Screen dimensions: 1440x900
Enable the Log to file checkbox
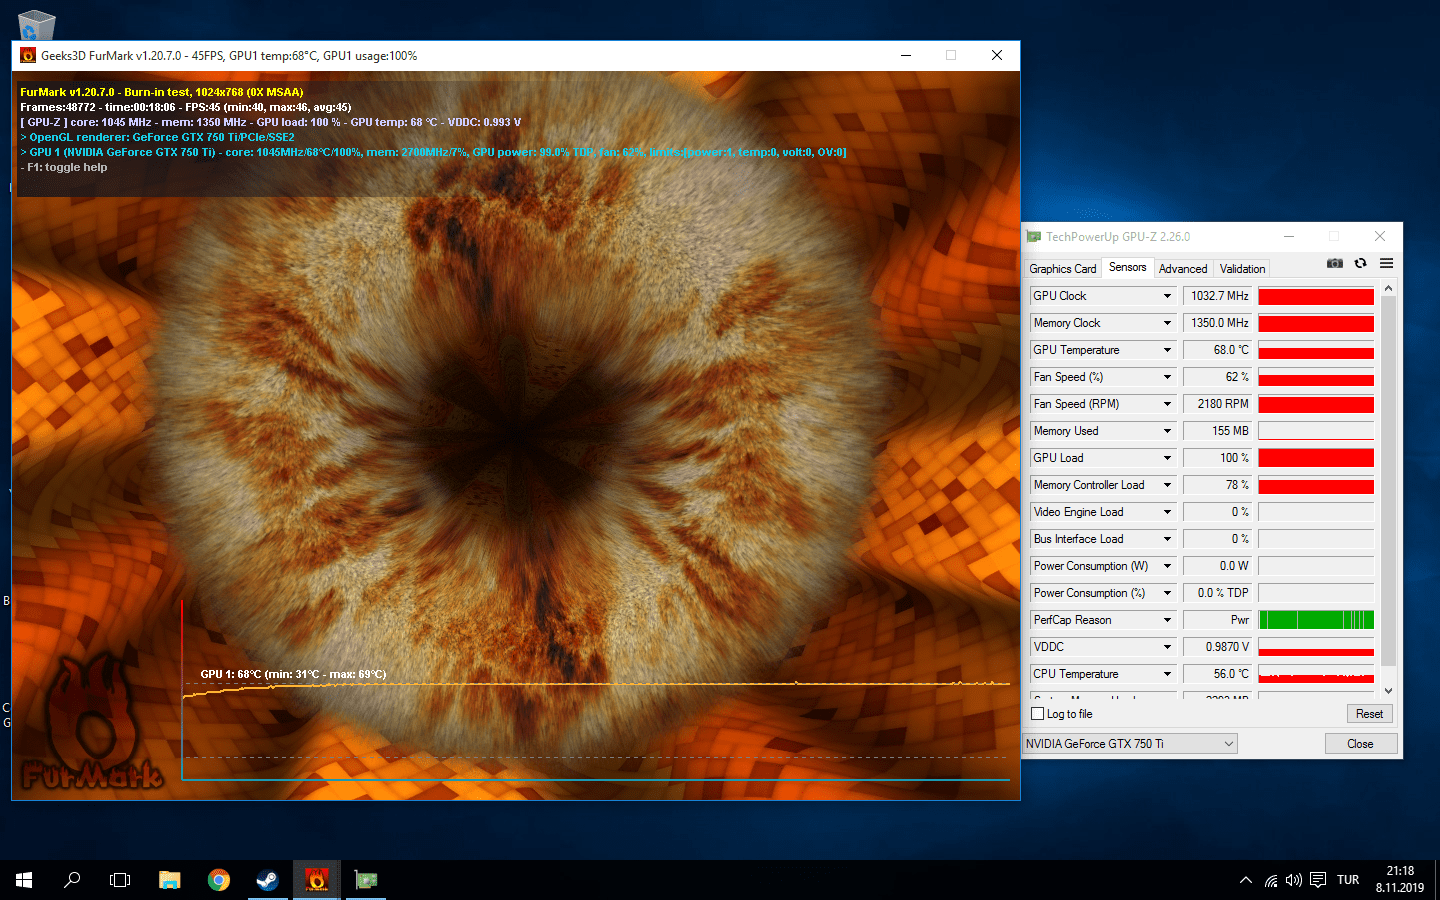click(1038, 714)
